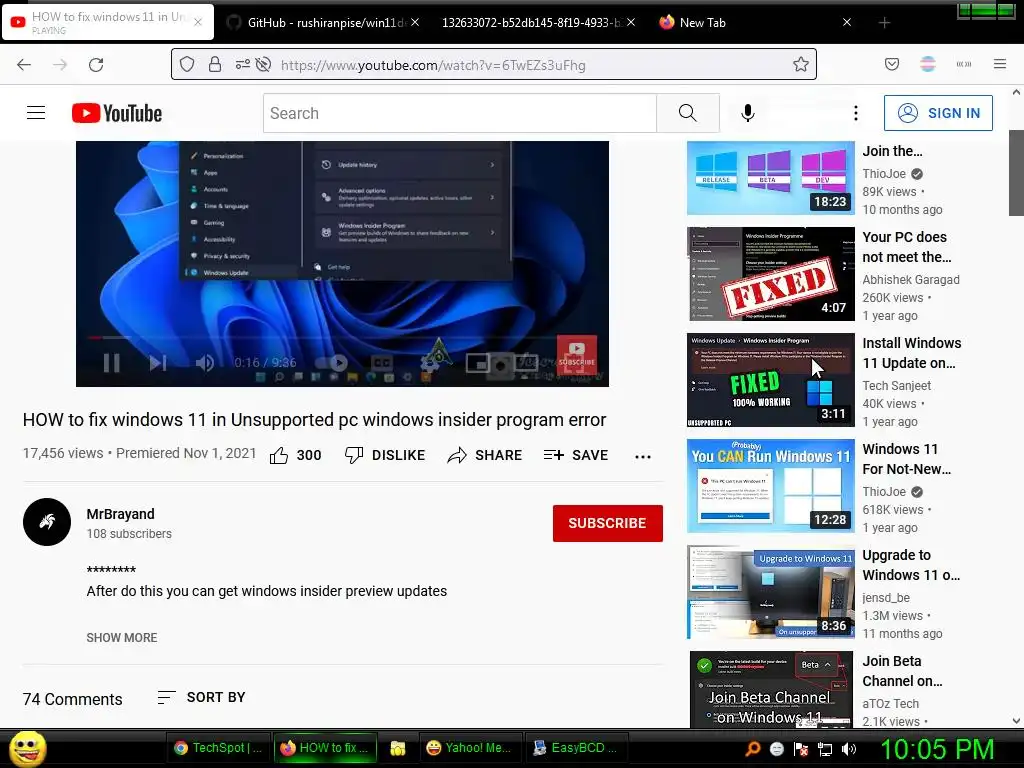Open the Firefox application menu
The height and width of the screenshot is (768, 1024).
tap(1000, 64)
